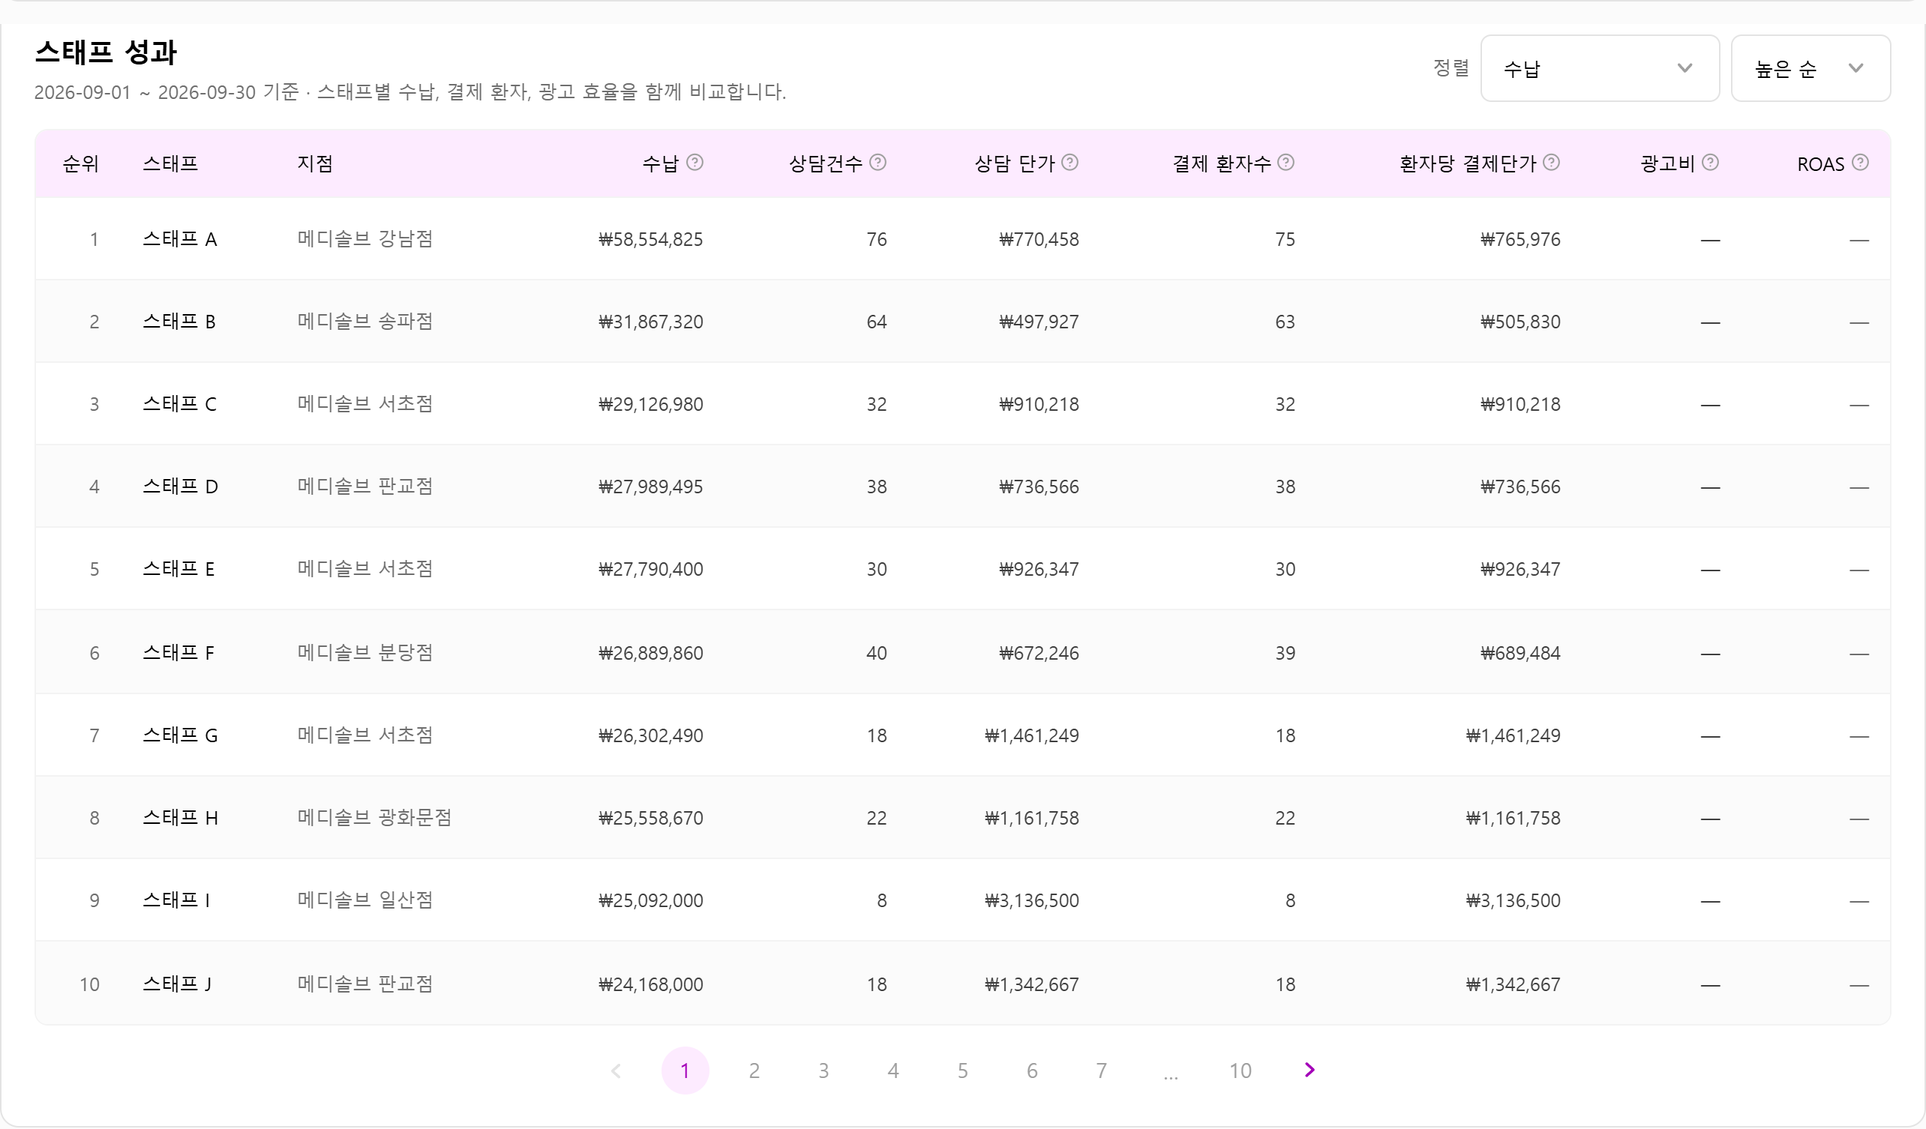Click the info icon next to ROAS
1926x1129 pixels.
click(x=1860, y=163)
